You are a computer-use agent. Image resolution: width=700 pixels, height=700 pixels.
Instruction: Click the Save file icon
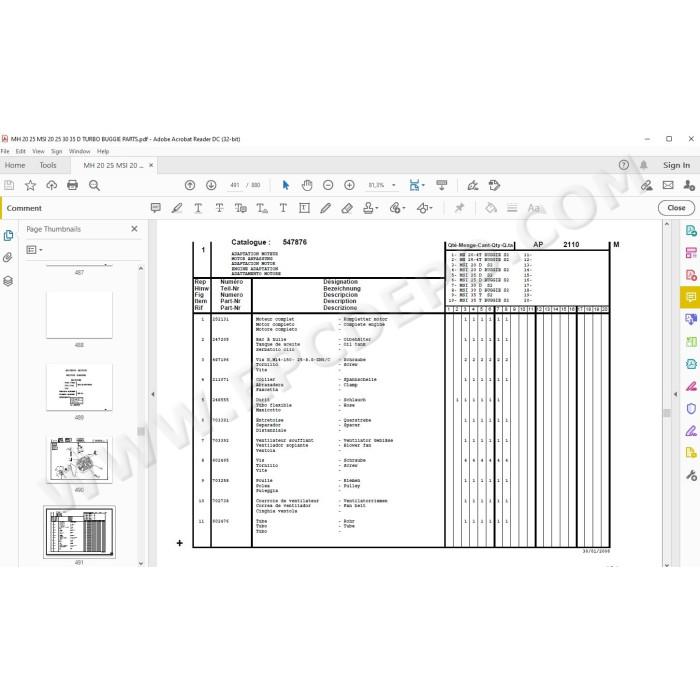9,185
